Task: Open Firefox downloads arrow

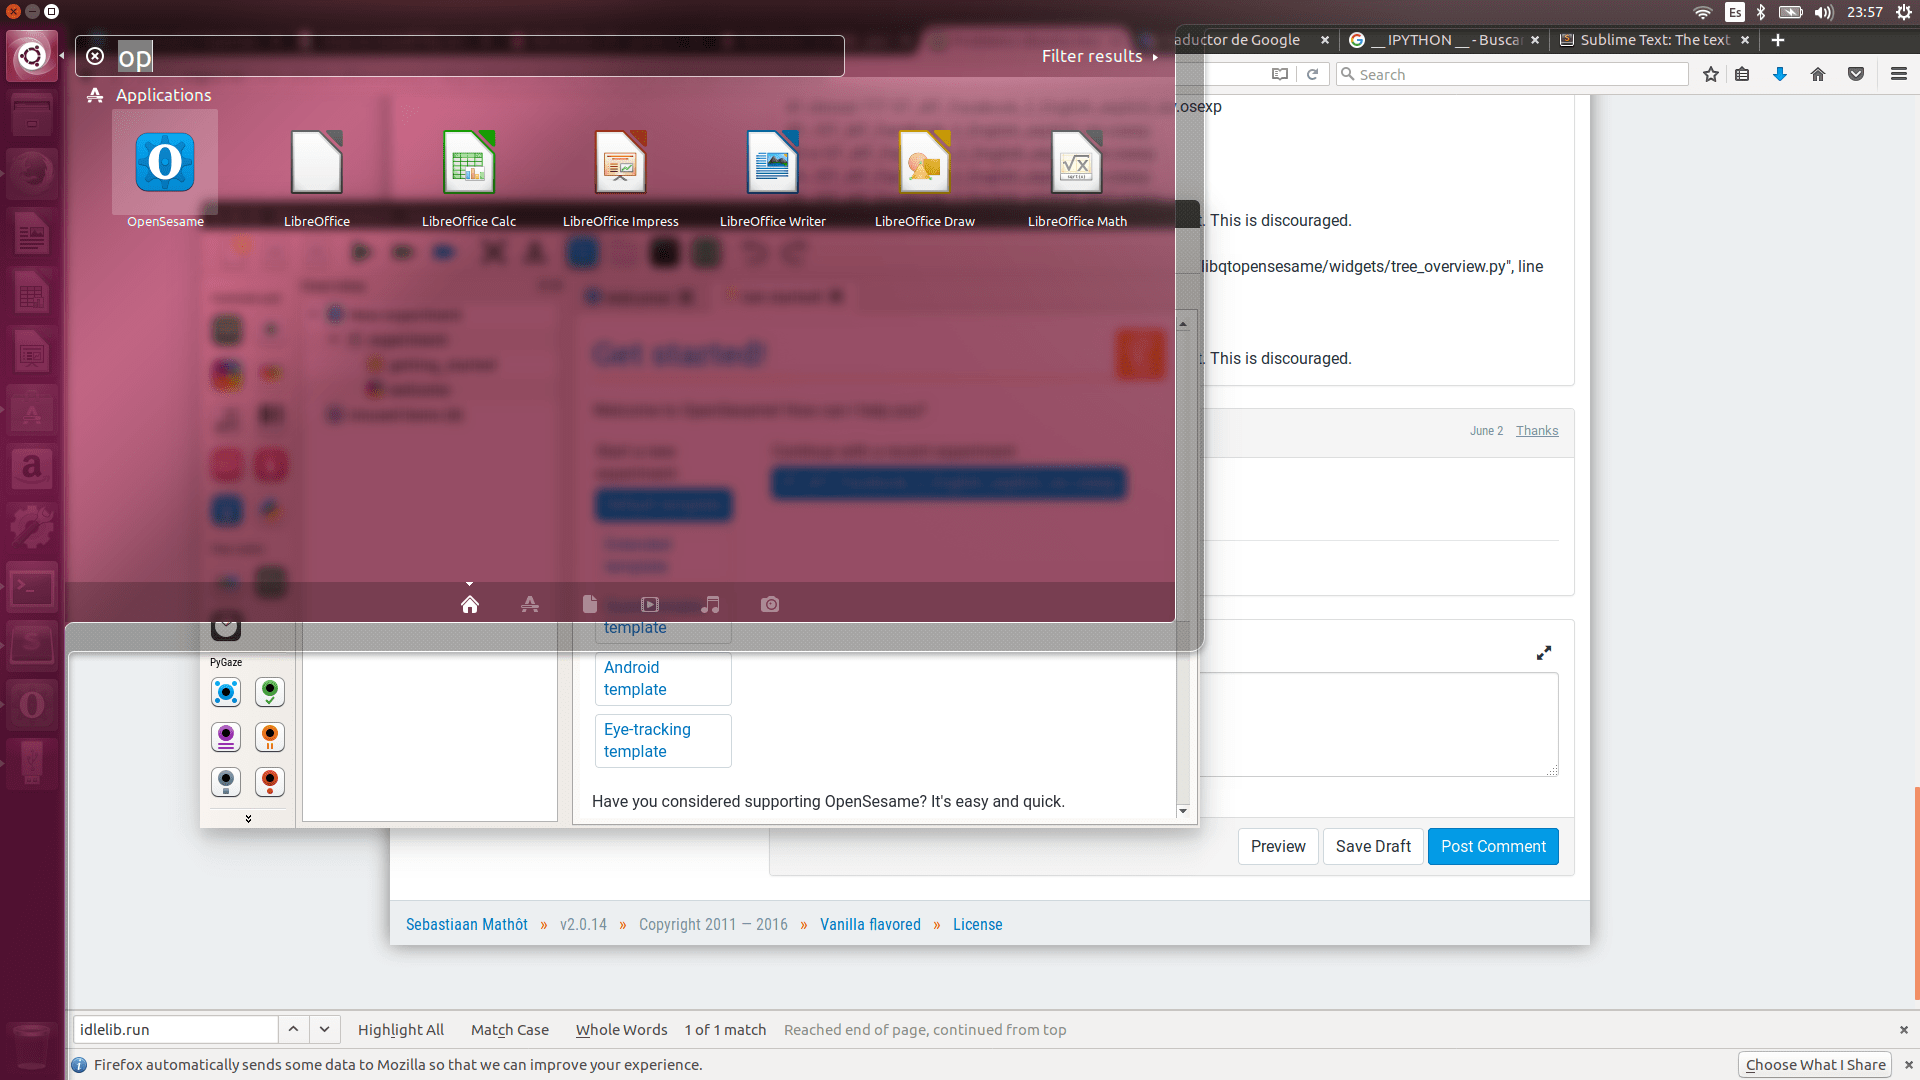Action: (x=1780, y=74)
